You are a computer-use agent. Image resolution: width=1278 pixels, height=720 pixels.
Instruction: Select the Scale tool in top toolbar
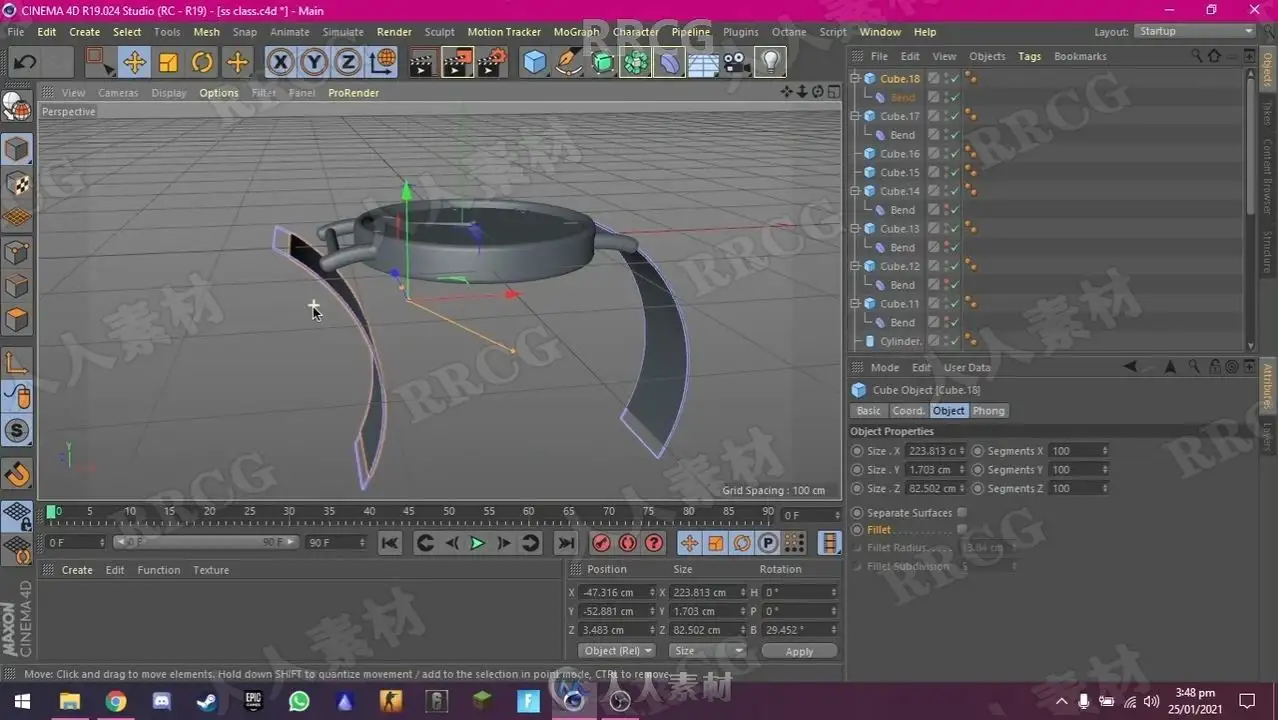coord(168,63)
